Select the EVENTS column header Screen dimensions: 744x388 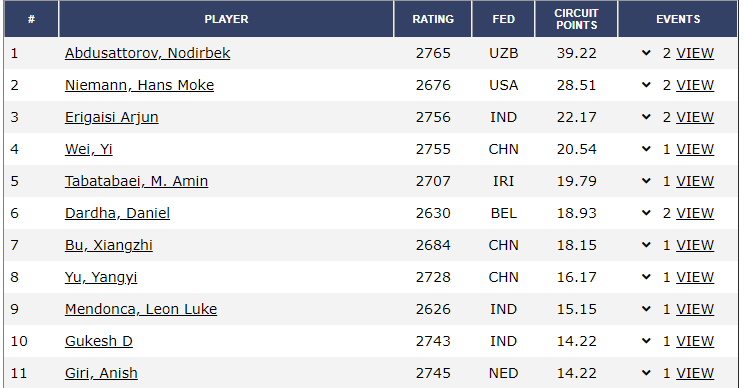click(x=678, y=19)
